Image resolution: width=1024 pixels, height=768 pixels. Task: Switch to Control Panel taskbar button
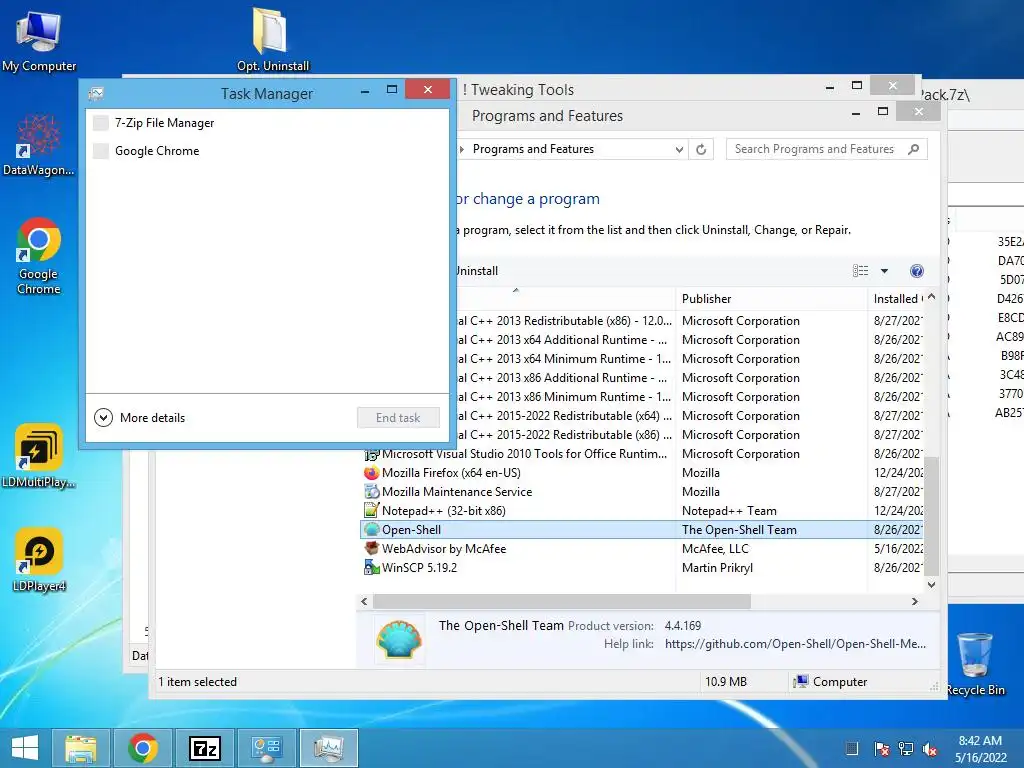266,748
